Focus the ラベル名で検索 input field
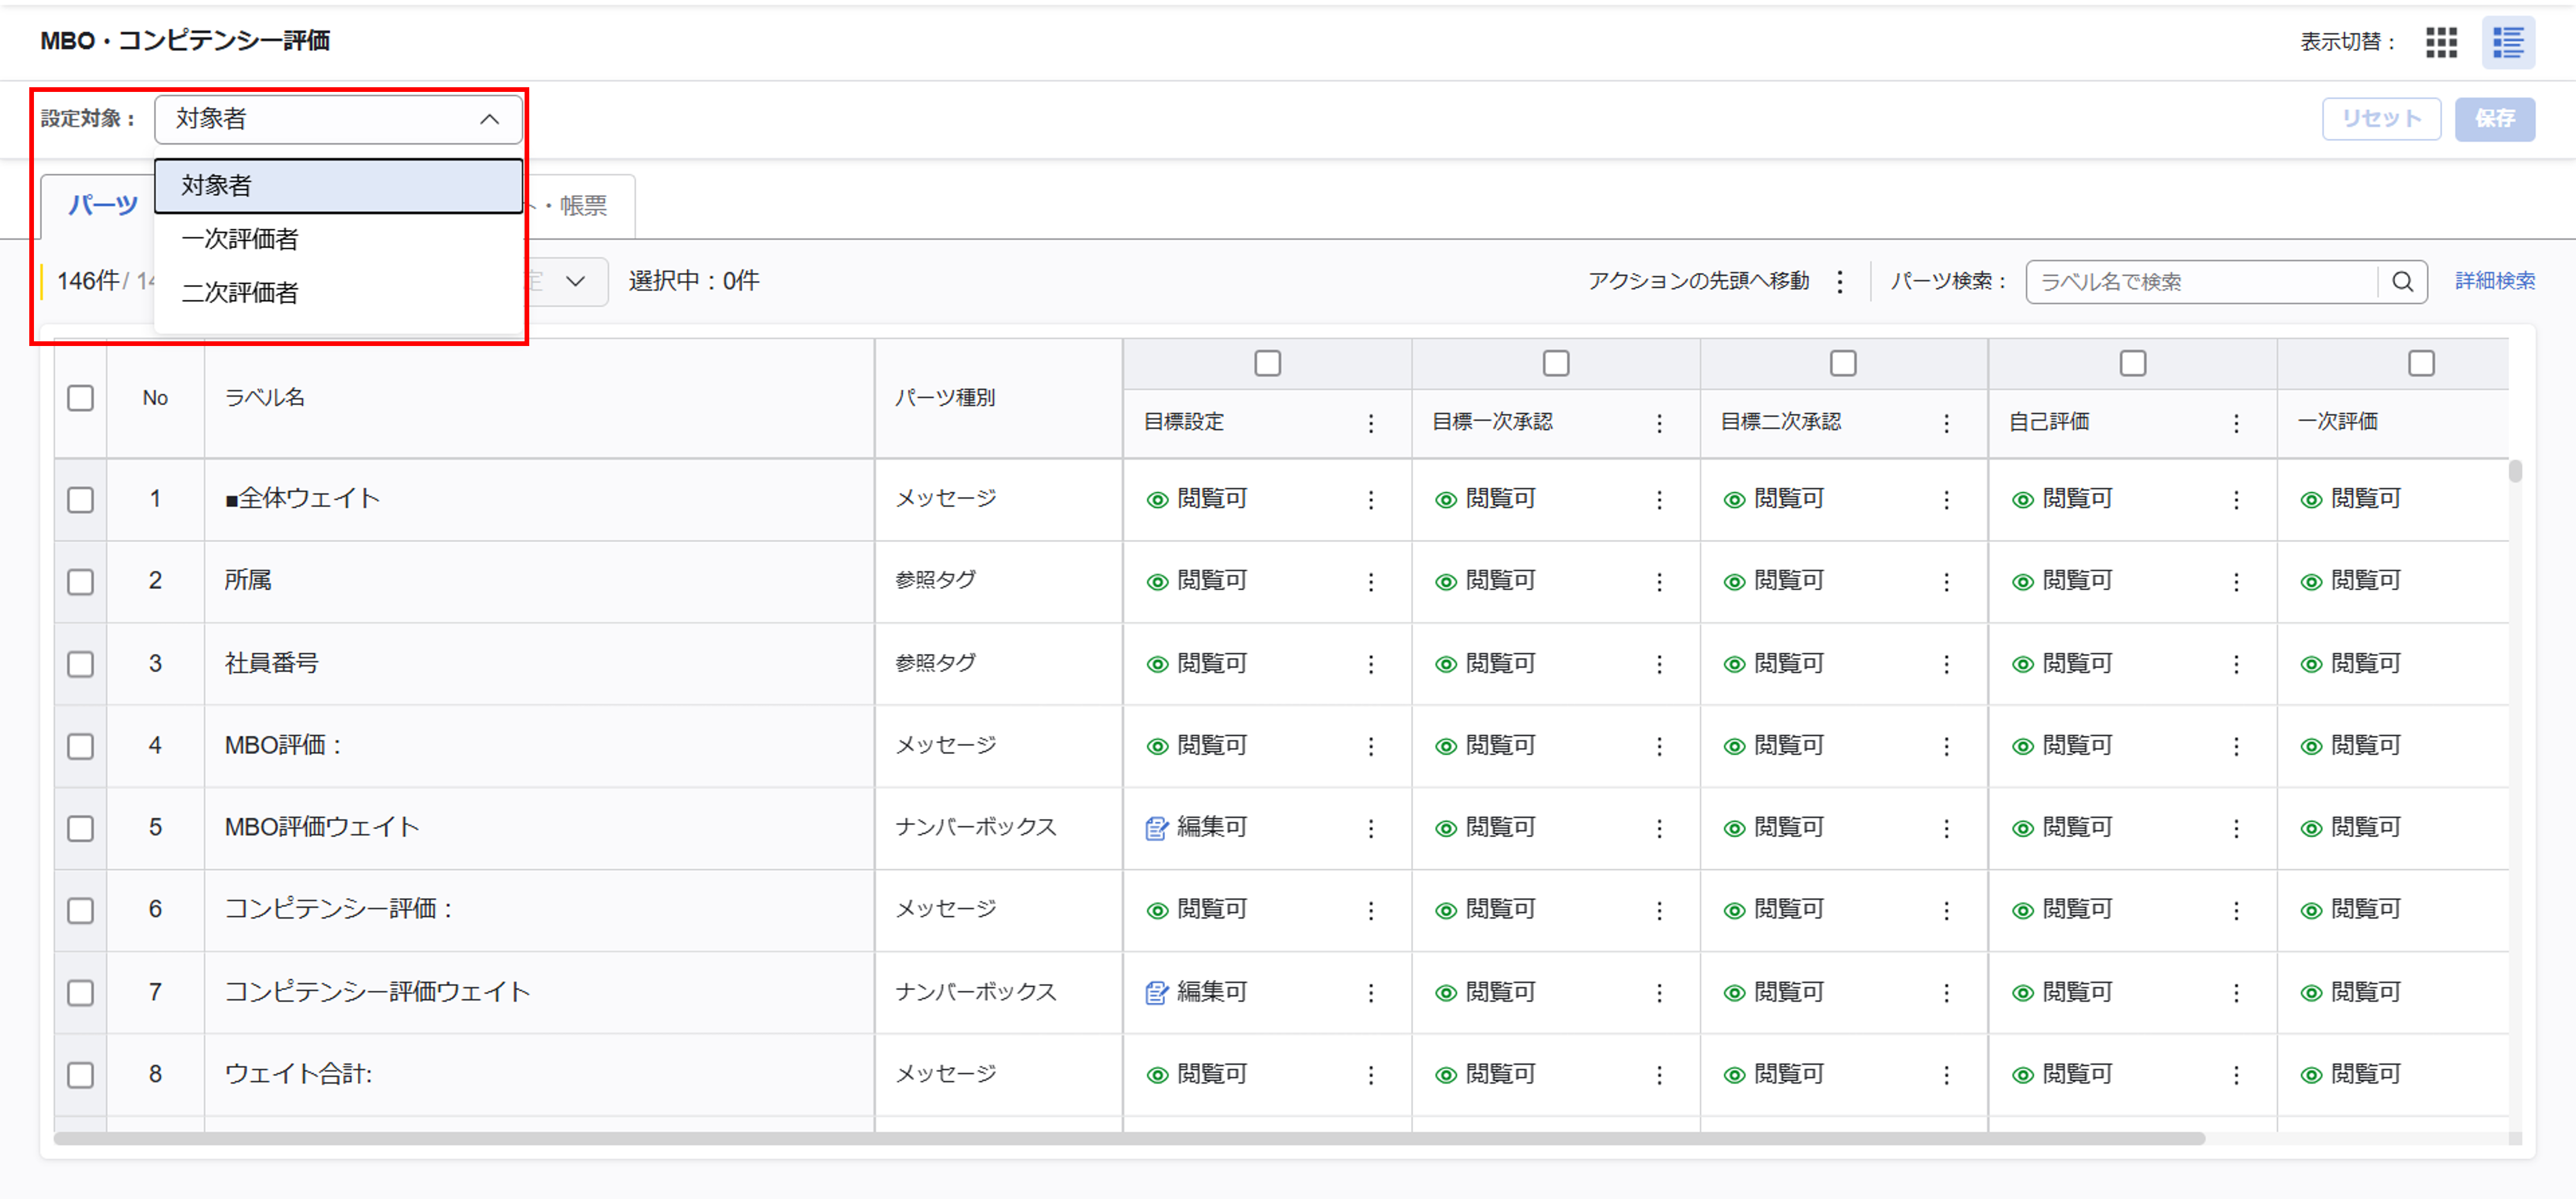This screenshot has width=2576, height=1199. (2200, 282)
